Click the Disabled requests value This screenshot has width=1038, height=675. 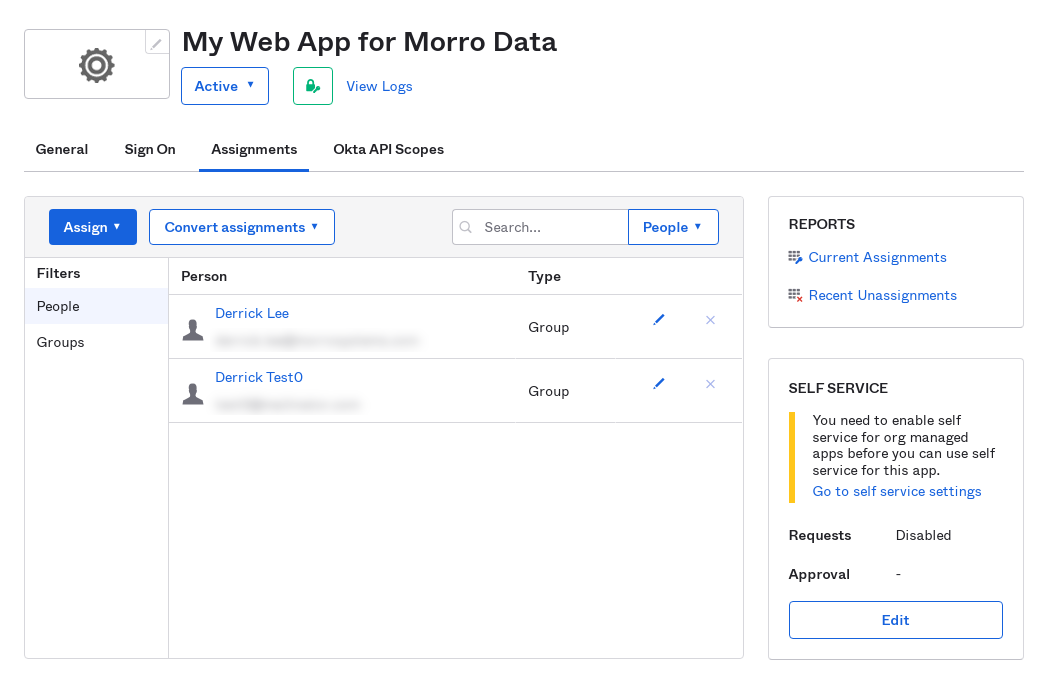click(x=923, y=535)
